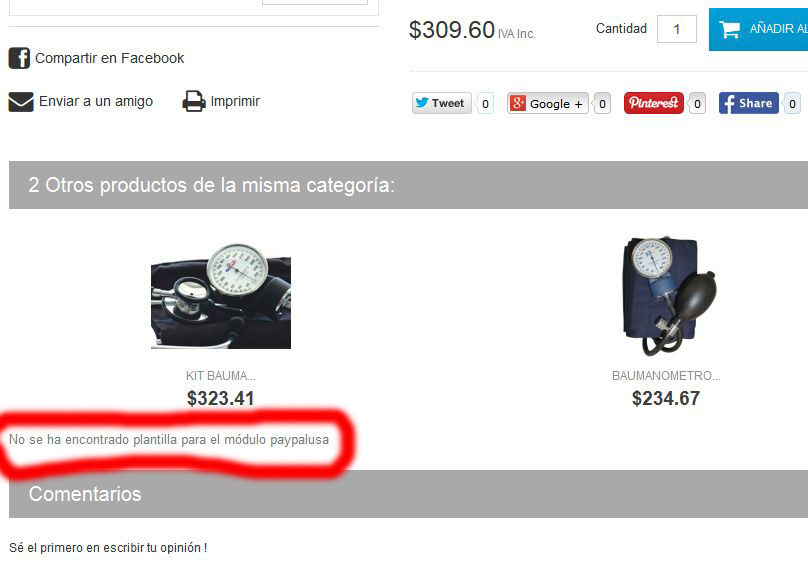Click the shopping cart icon on the add button

coord(729,29)
